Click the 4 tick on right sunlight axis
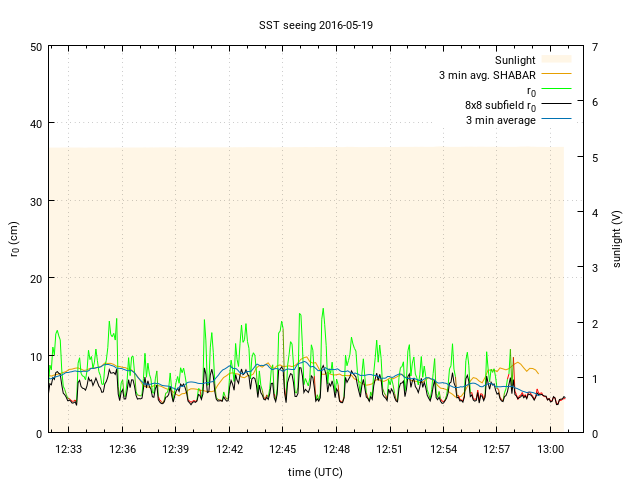The height and width of the screenshot is (480, 640). (595, 212)
